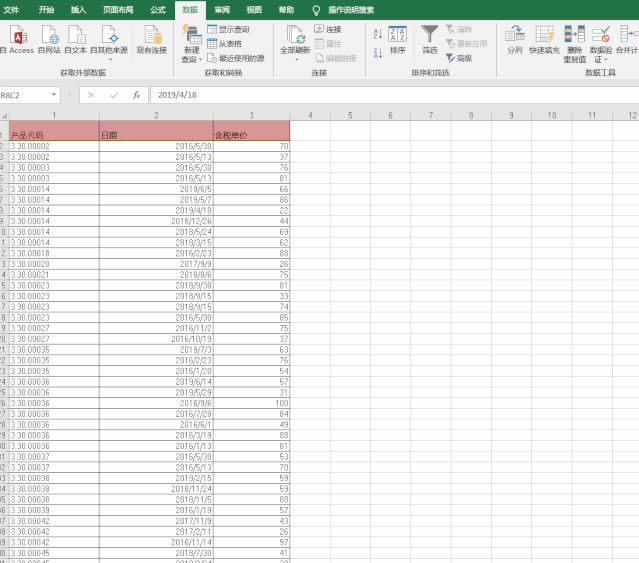The height and width of the screenshot is (563, 639).
Task: Click Remove Duplicates (删除重复值)
Action: click(575, 44)
